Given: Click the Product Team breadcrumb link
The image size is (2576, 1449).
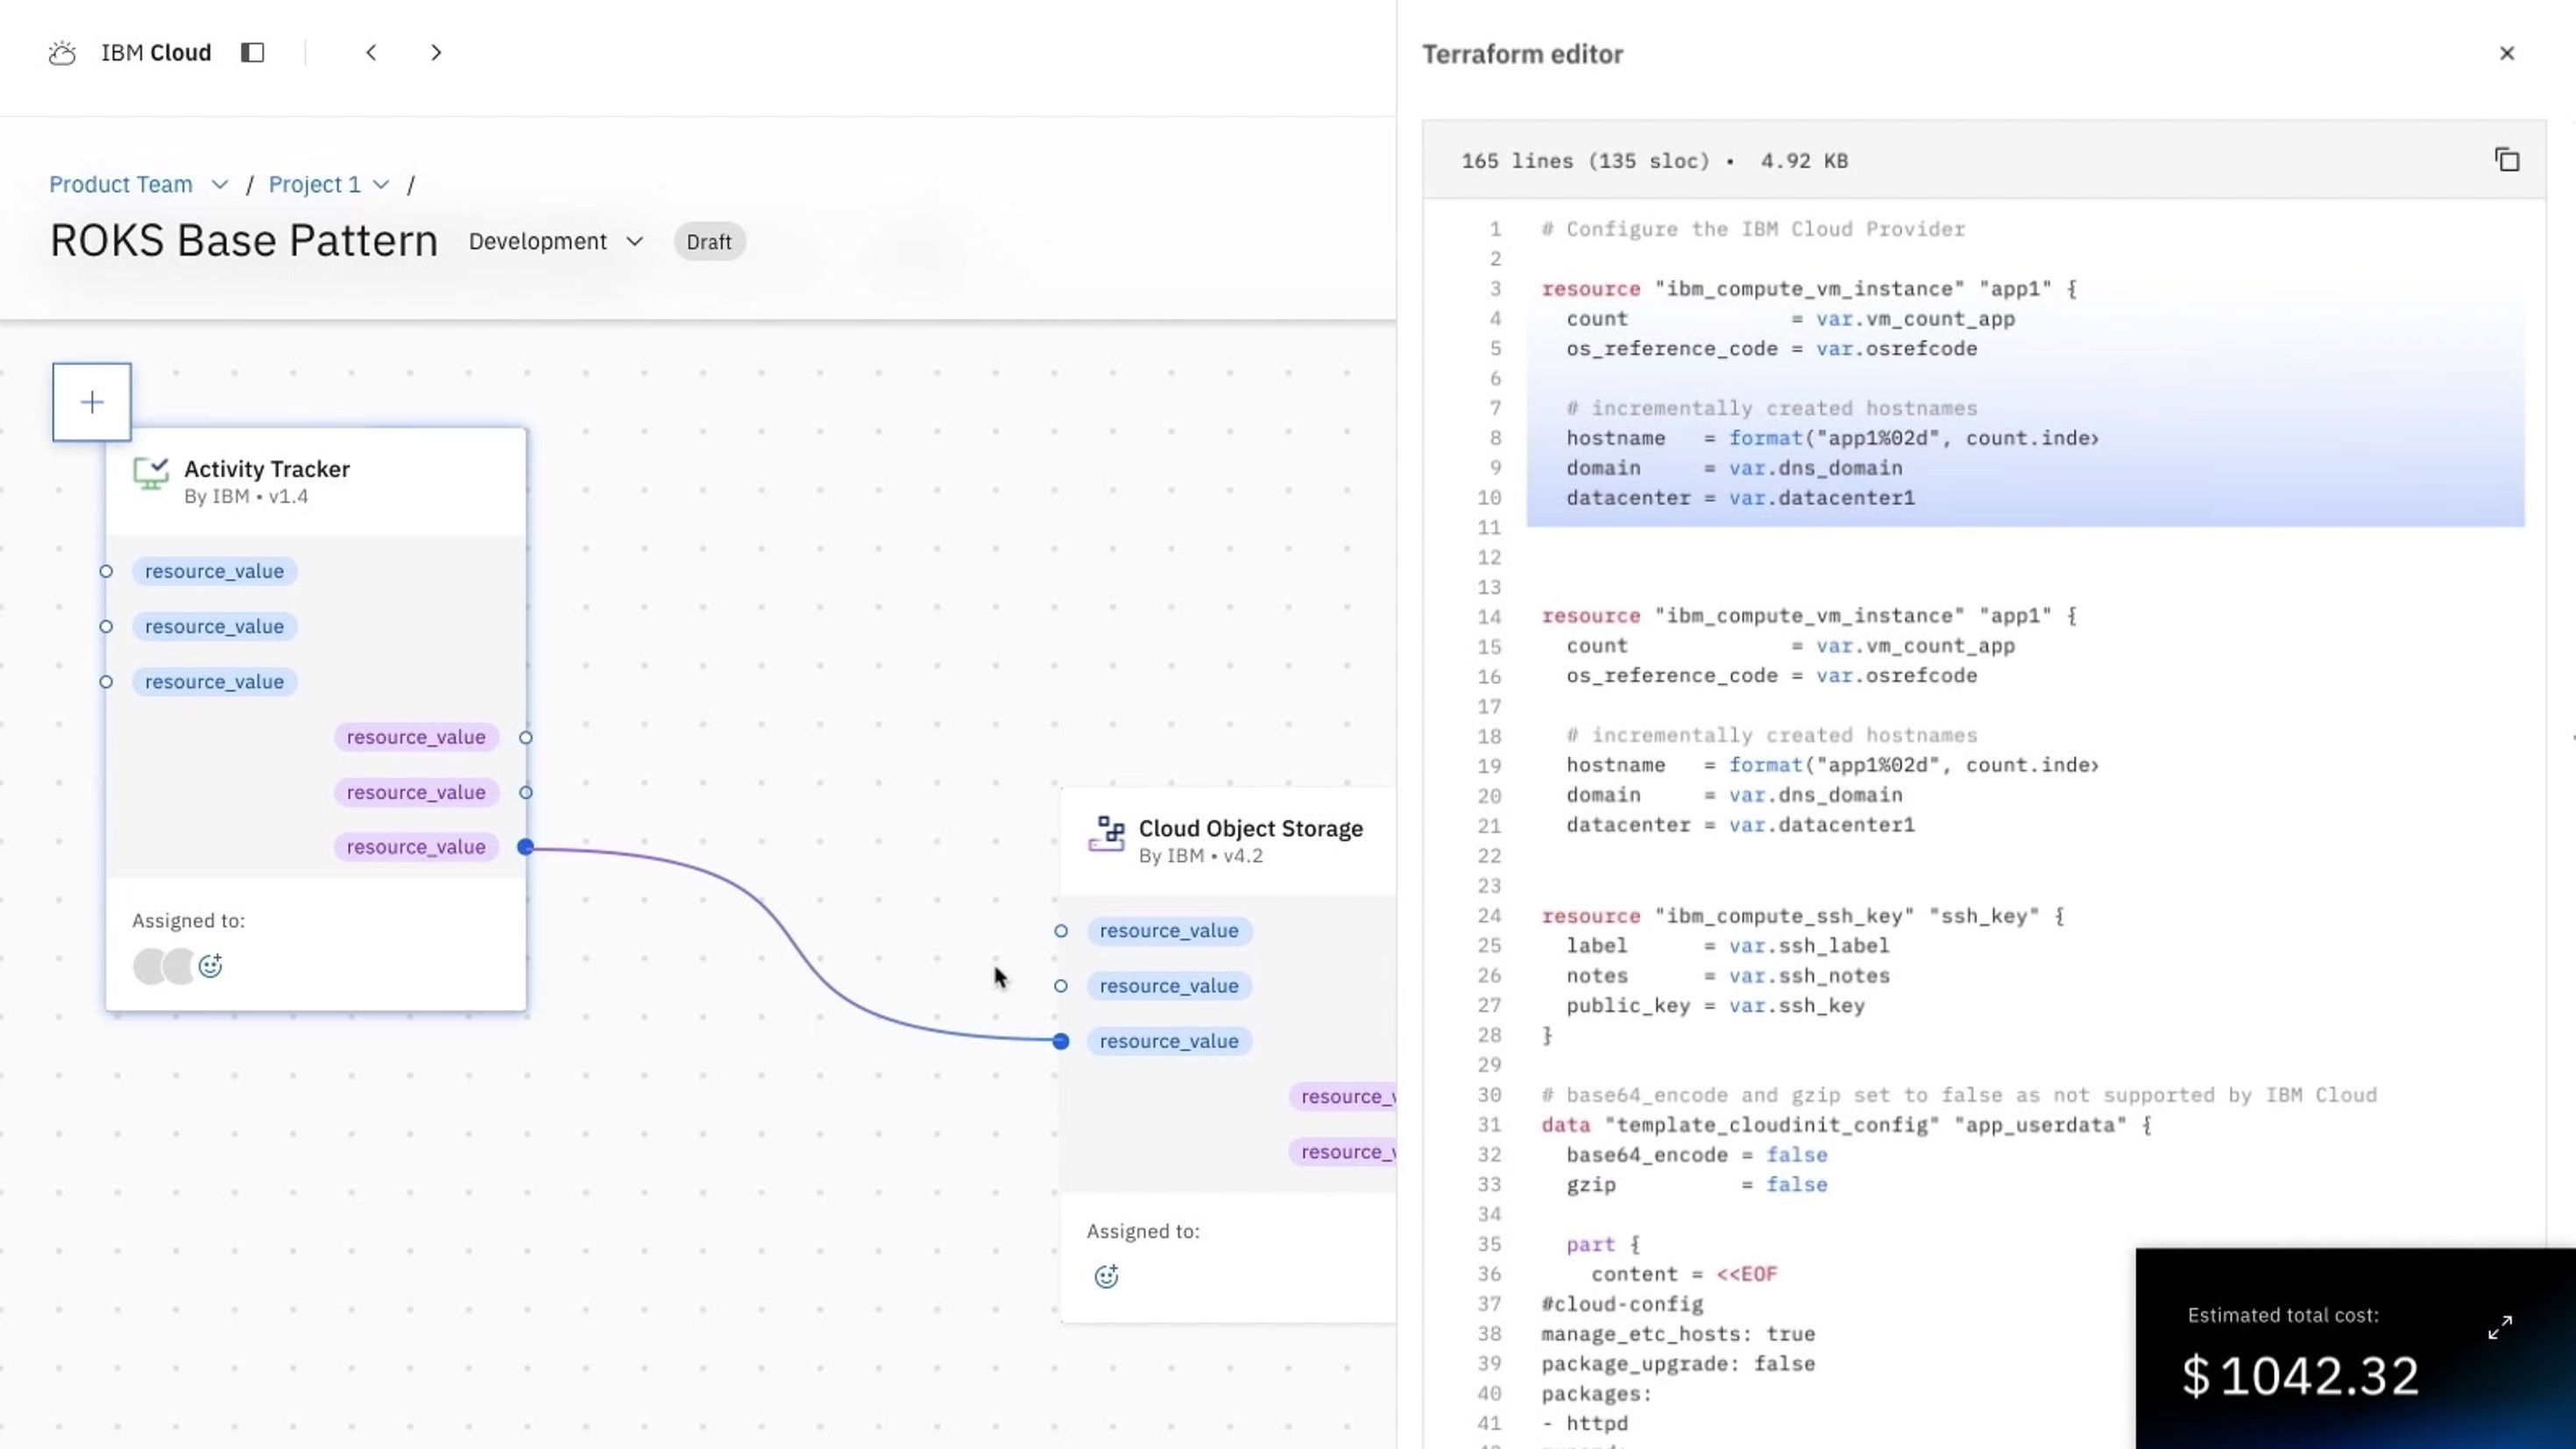Looking at the screenshot, I should click(x=121, y=185).
